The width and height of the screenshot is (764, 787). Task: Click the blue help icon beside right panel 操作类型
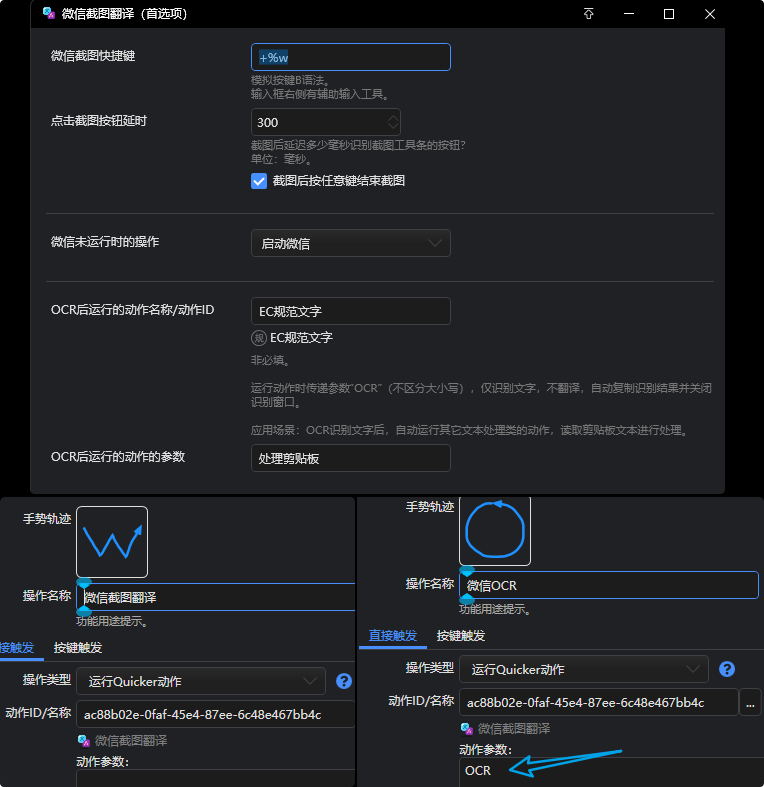click(727, 669)
